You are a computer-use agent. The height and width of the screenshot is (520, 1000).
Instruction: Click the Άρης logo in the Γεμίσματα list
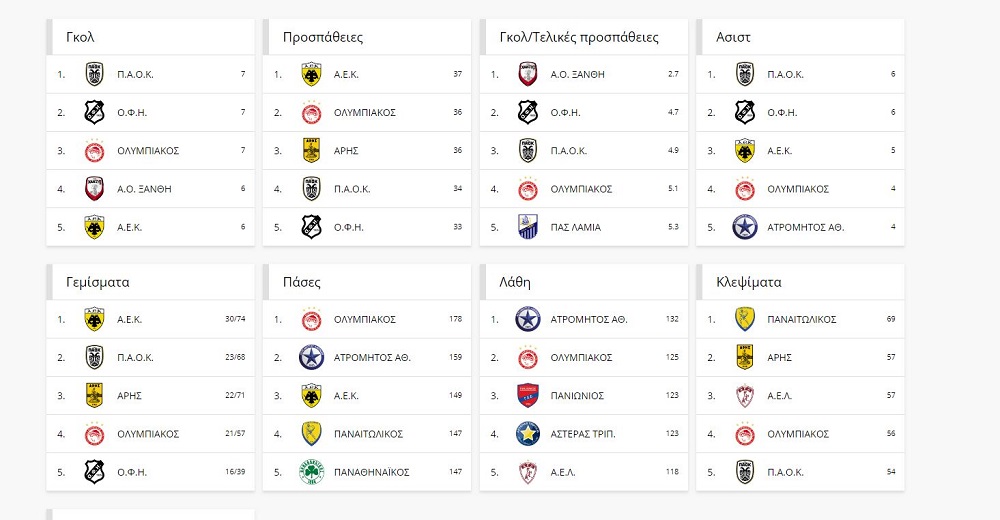coord(94,395)
